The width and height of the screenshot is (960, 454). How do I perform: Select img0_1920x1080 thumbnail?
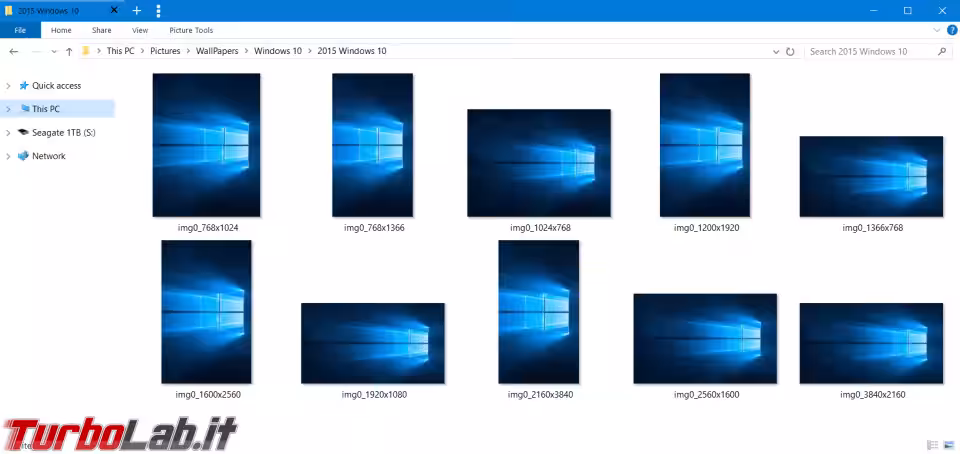[x=373, y=343]
